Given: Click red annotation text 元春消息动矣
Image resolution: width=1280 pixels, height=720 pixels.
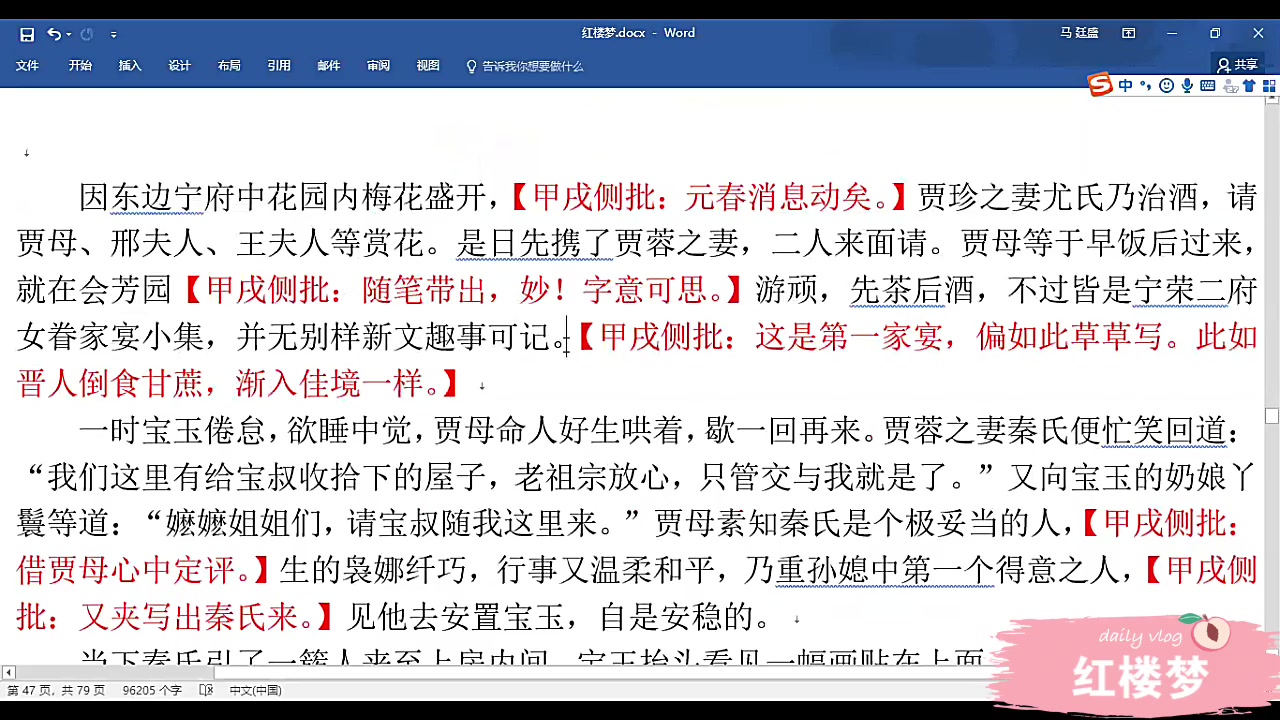Looking at the screenshot, I should point(779,197).
